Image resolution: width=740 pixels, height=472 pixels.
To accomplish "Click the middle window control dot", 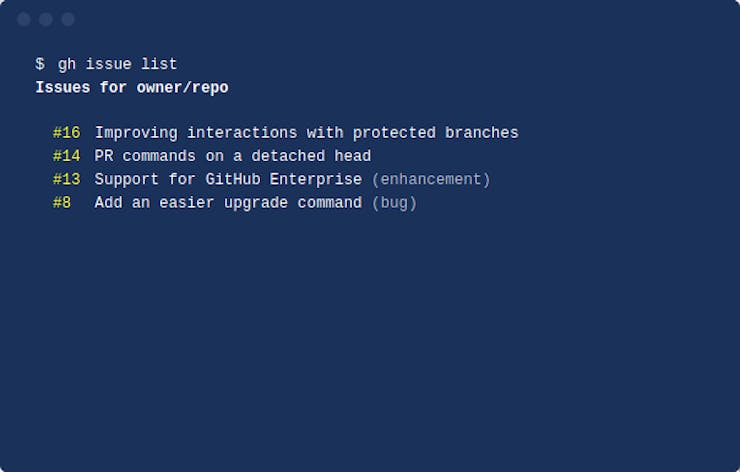I will pyautogui.click(x=46, y=19).
